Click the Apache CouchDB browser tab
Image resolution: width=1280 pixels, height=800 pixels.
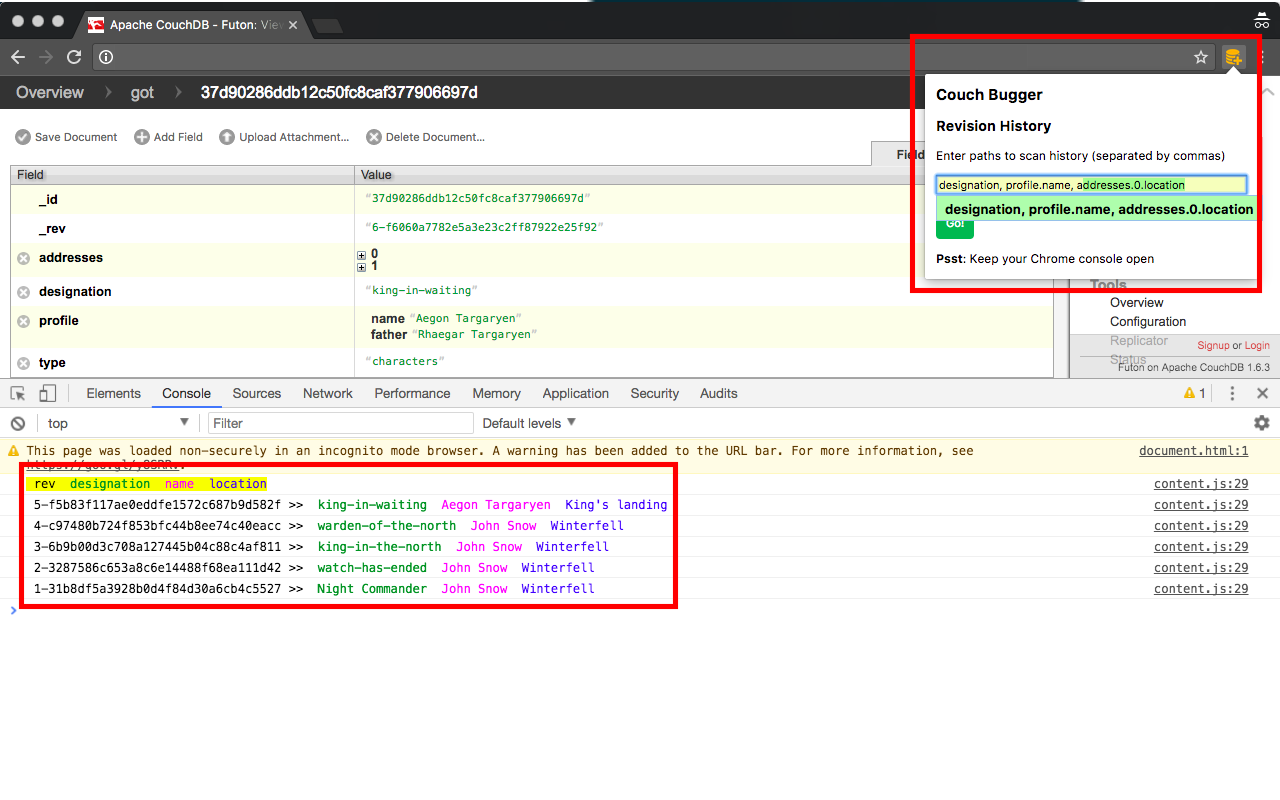click(193, 24)
